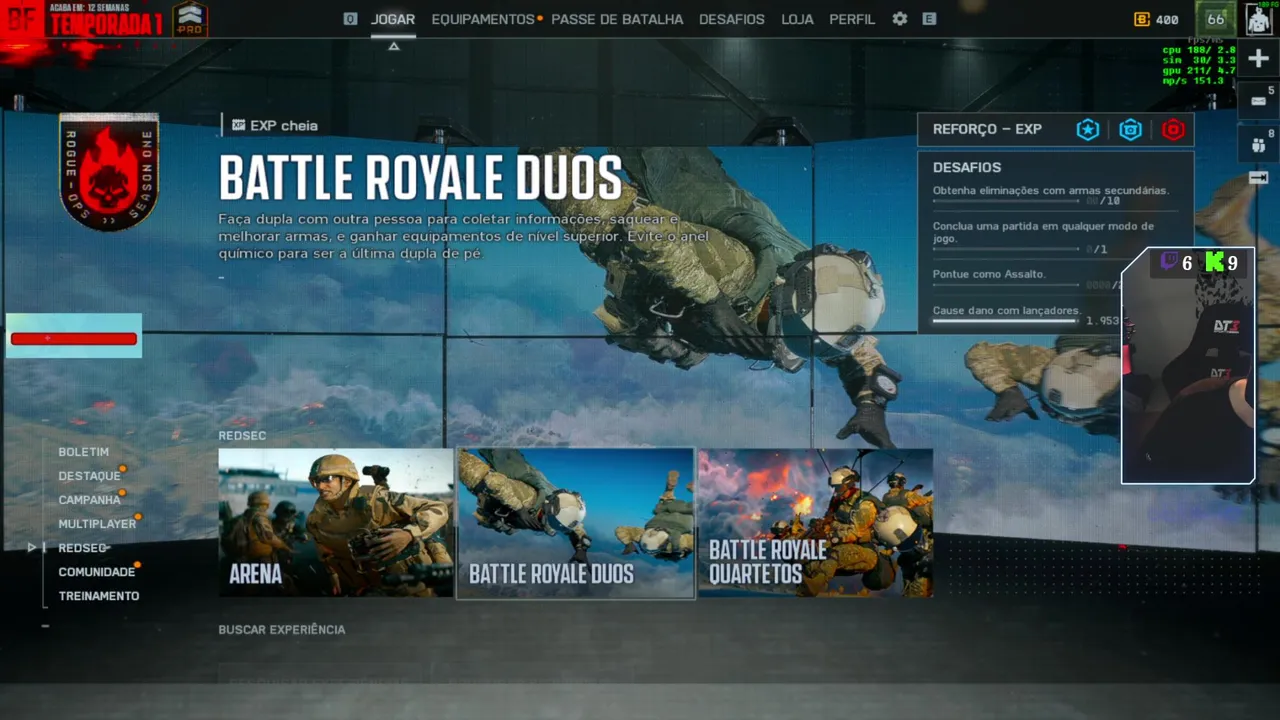Click the E key icon after settings
The width and height of the screenshot is (1280, 720).
pyautogui.click(x=930, y=19)
